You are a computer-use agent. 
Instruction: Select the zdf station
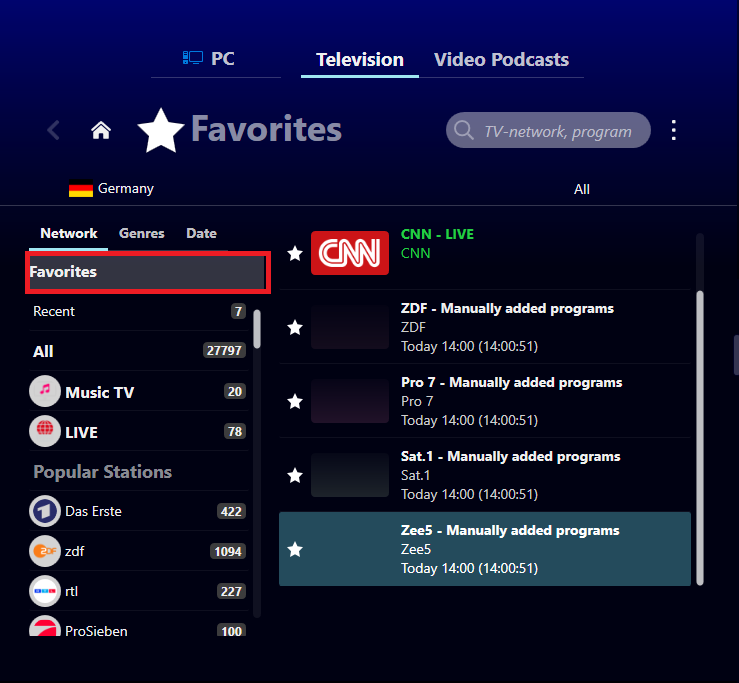point(138,551)
